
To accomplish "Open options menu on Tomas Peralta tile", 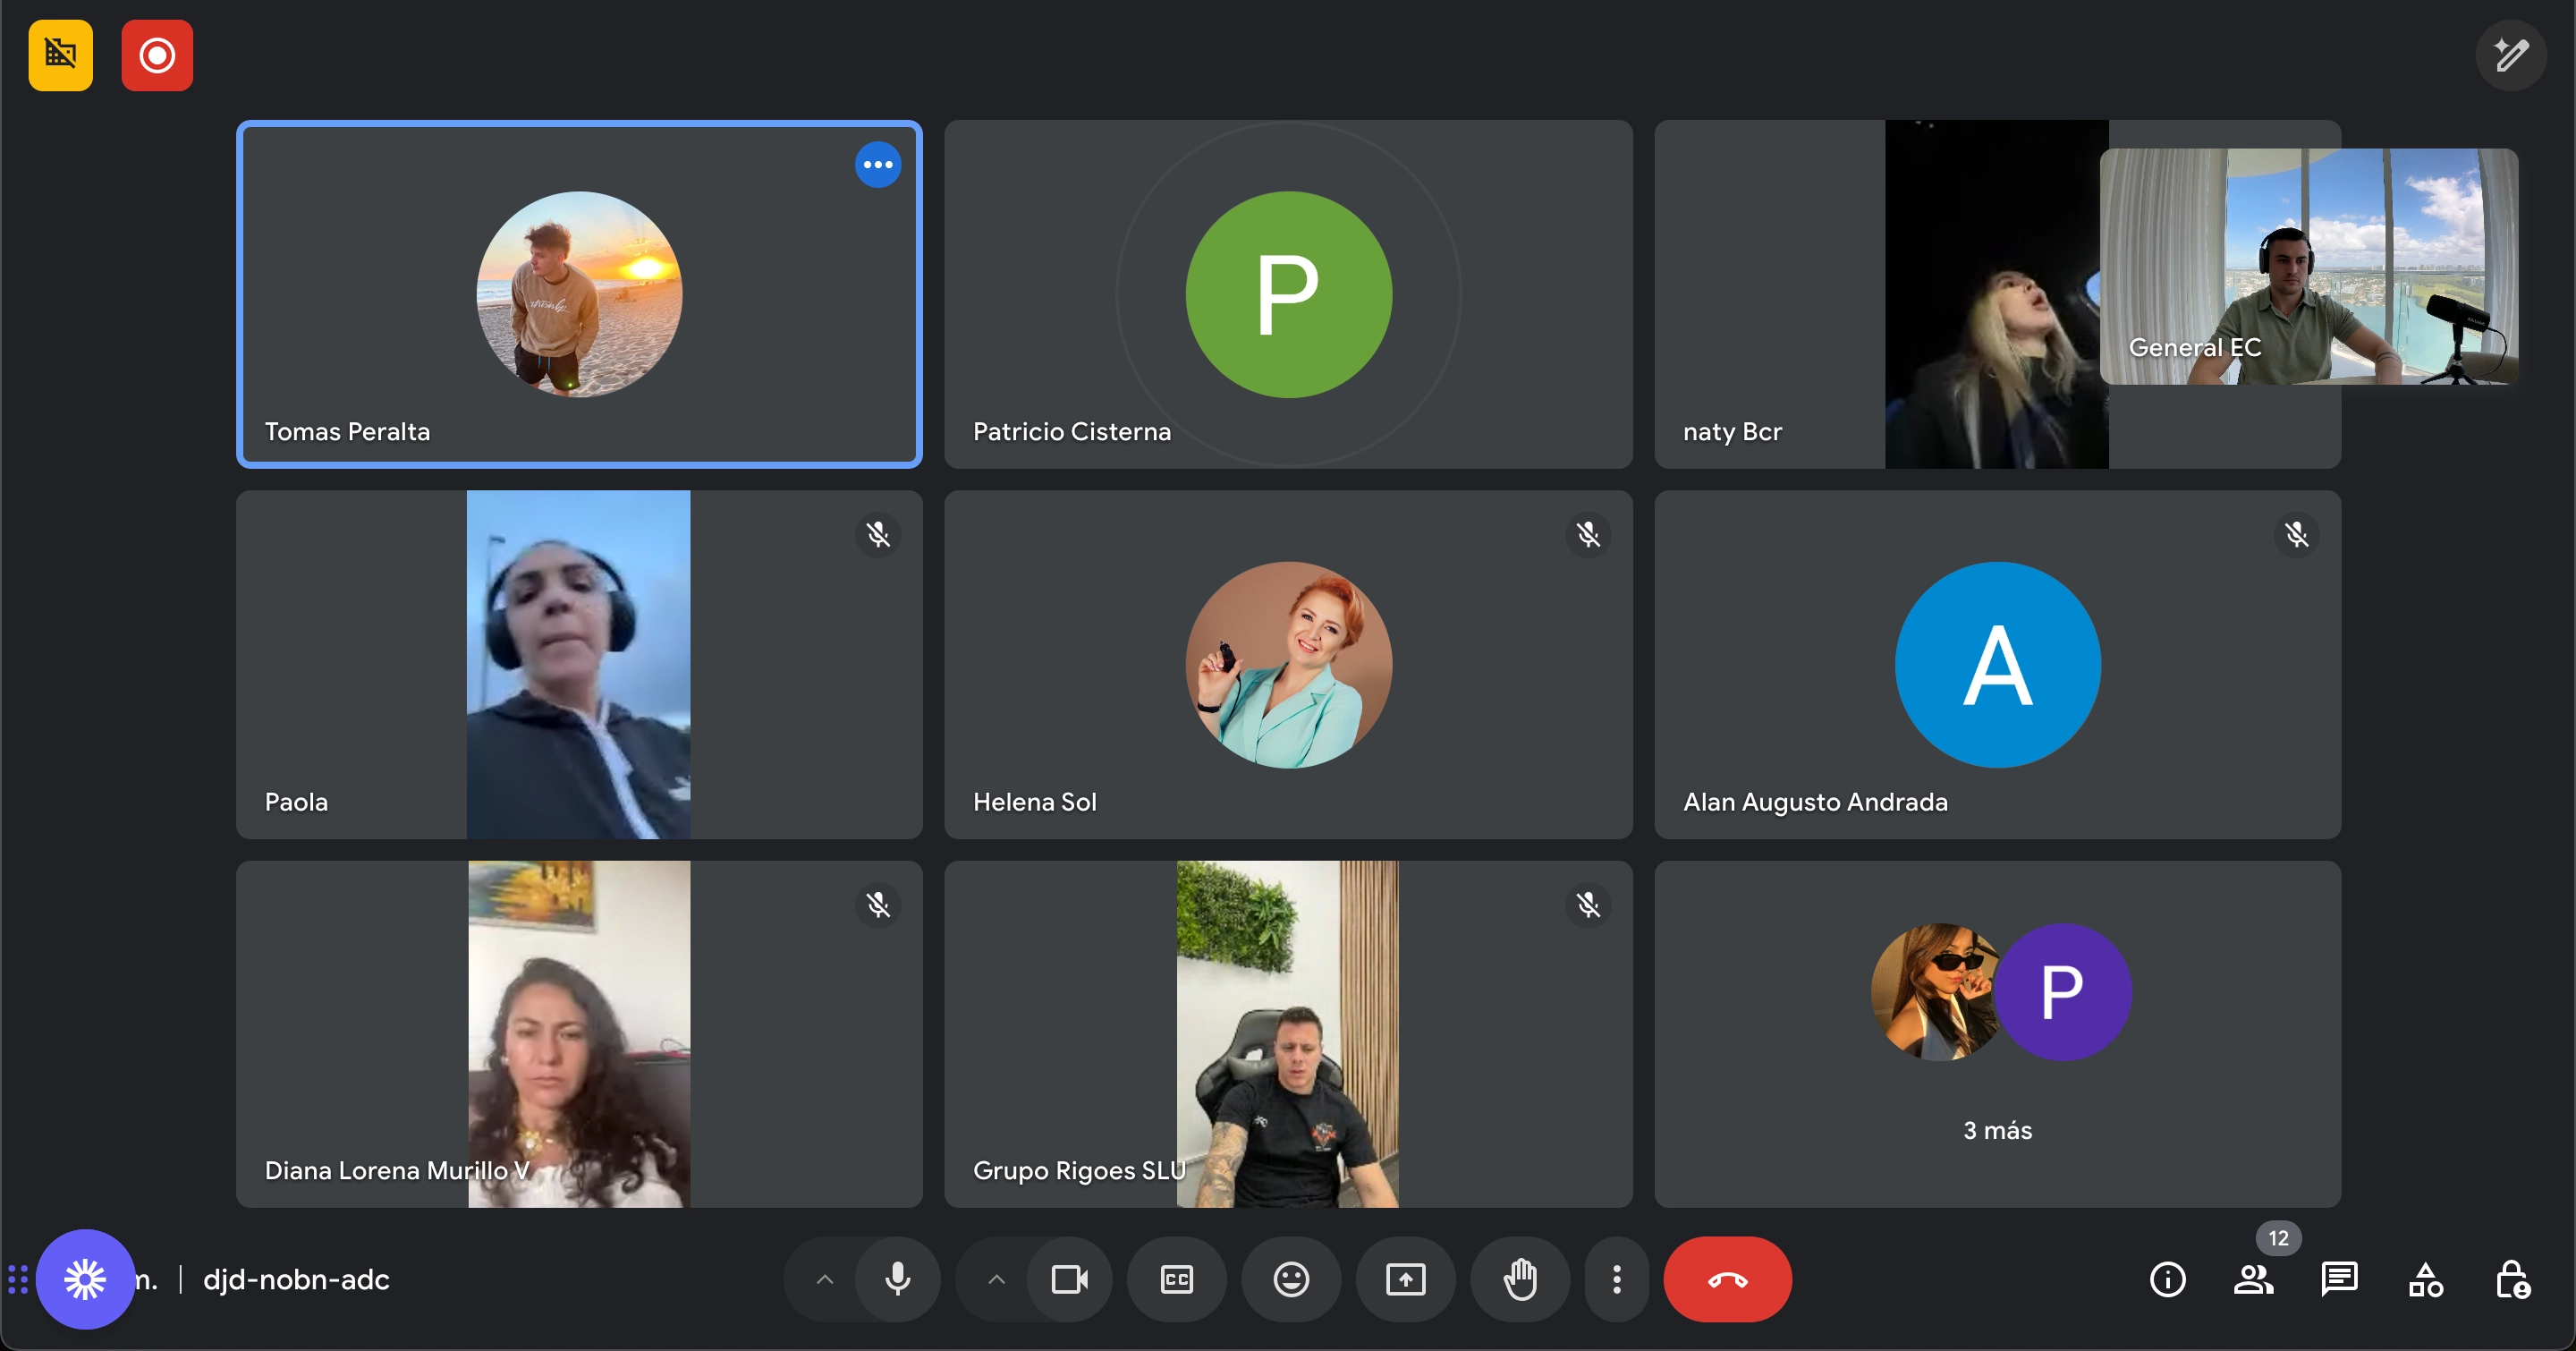I will [x=877, y=165].
